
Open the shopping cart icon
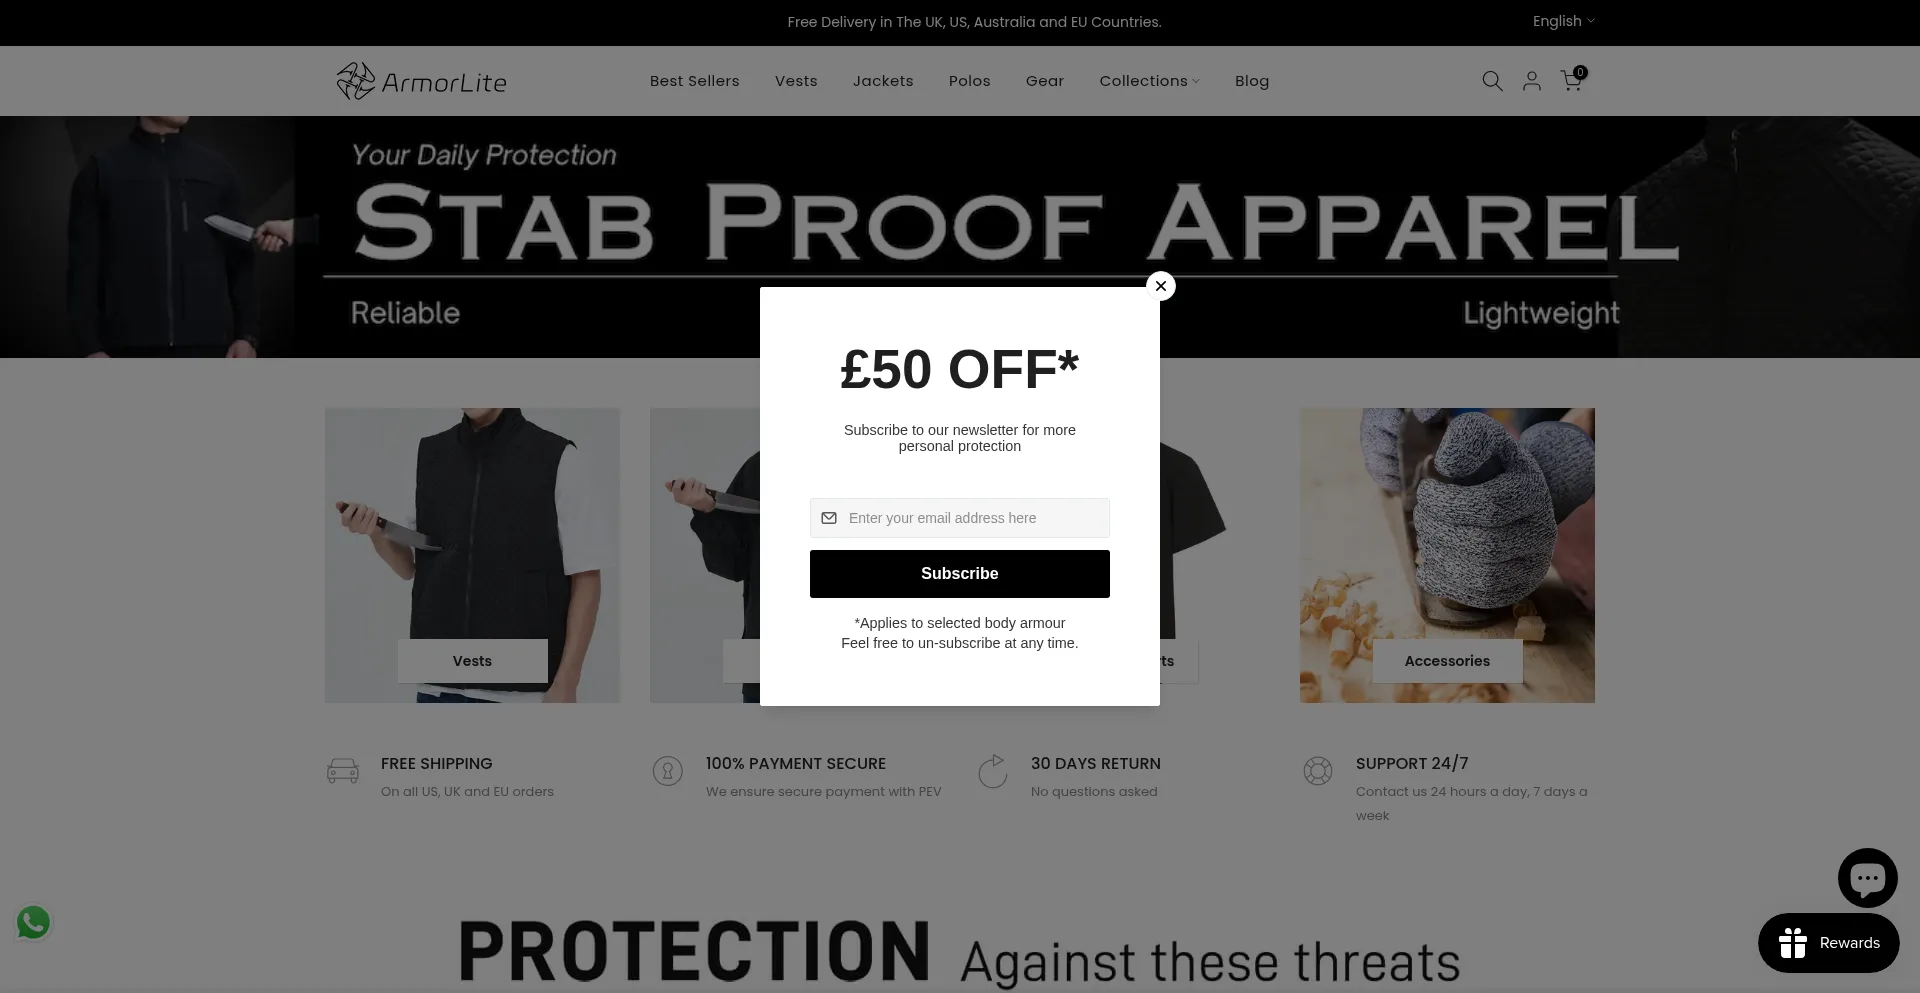(x=1573, y=80)
